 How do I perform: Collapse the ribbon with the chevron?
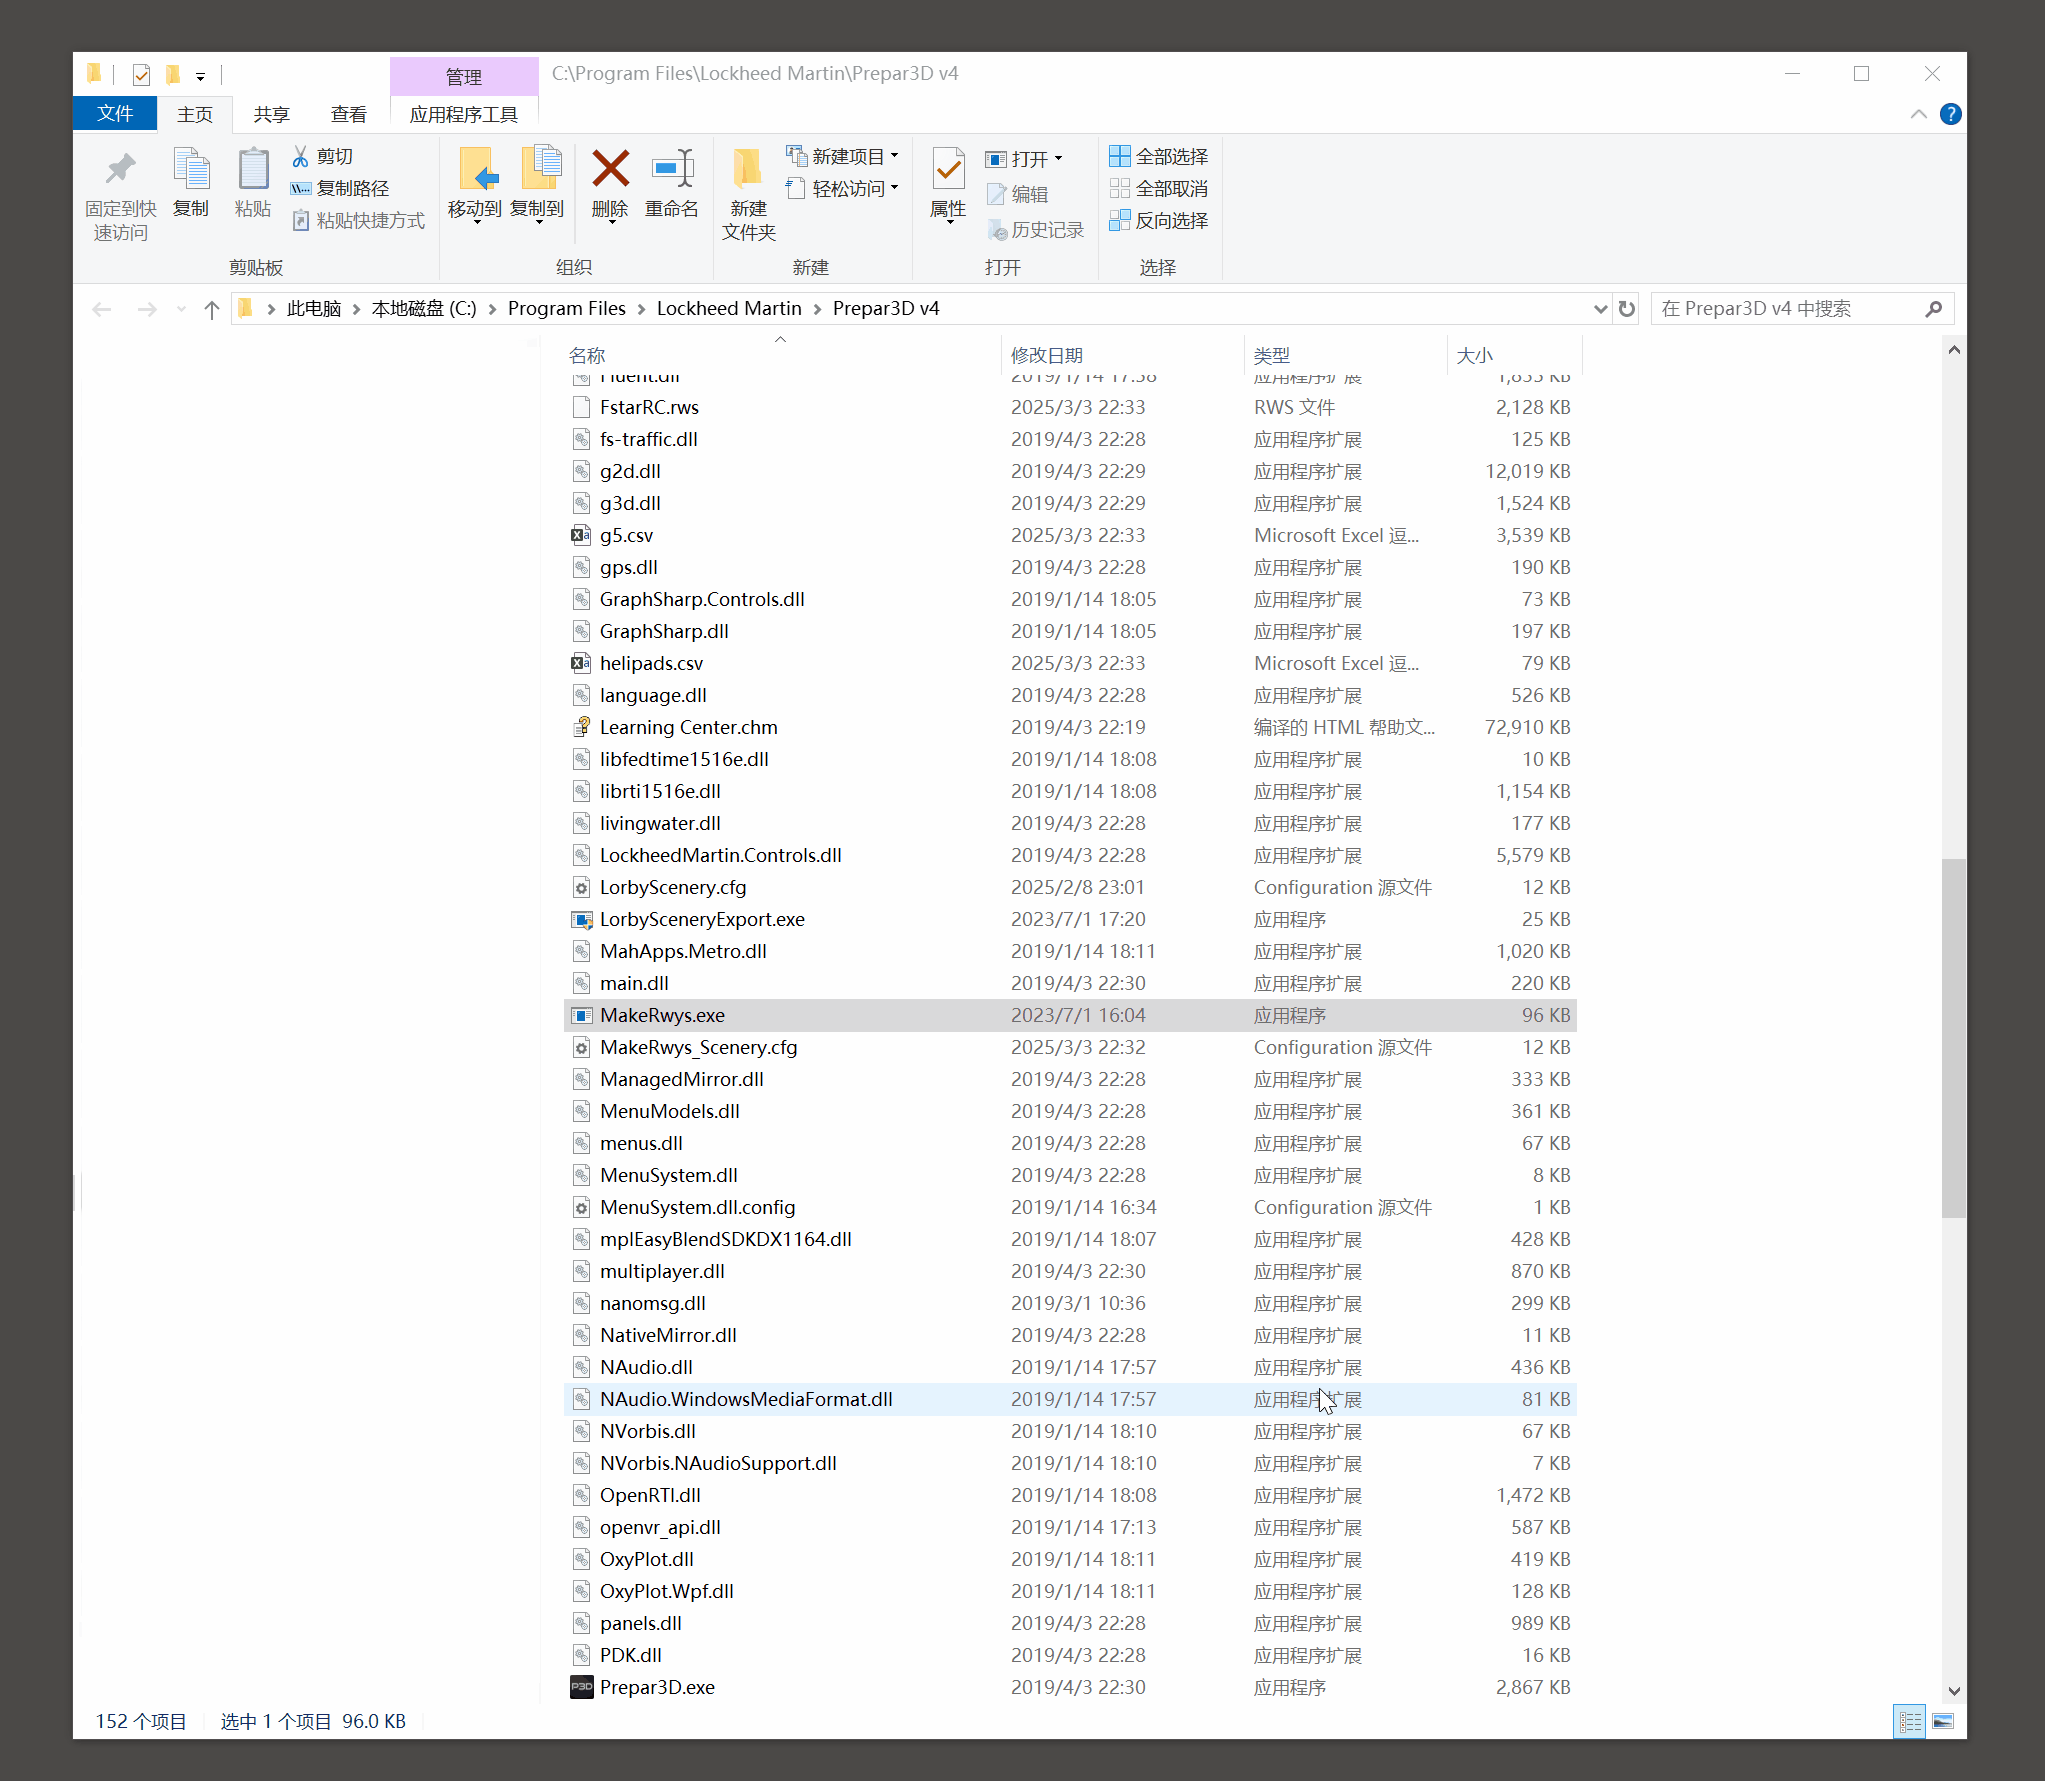1918,114
